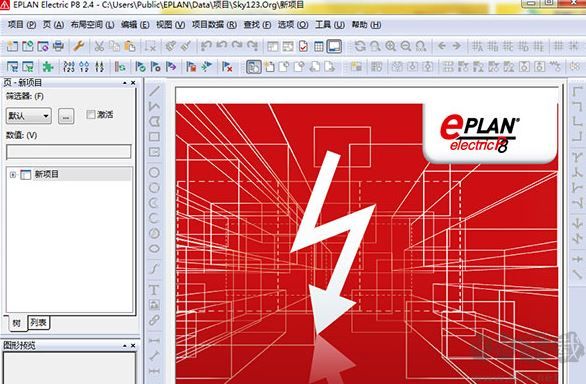Collapse the 页 - 新项目 panel arrow
The height and width of the screenshot is (384, 586).
(125, 83)
